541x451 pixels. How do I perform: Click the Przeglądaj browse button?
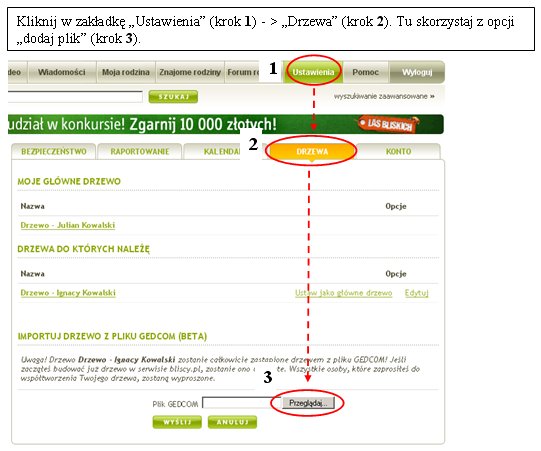click(308, 403)
